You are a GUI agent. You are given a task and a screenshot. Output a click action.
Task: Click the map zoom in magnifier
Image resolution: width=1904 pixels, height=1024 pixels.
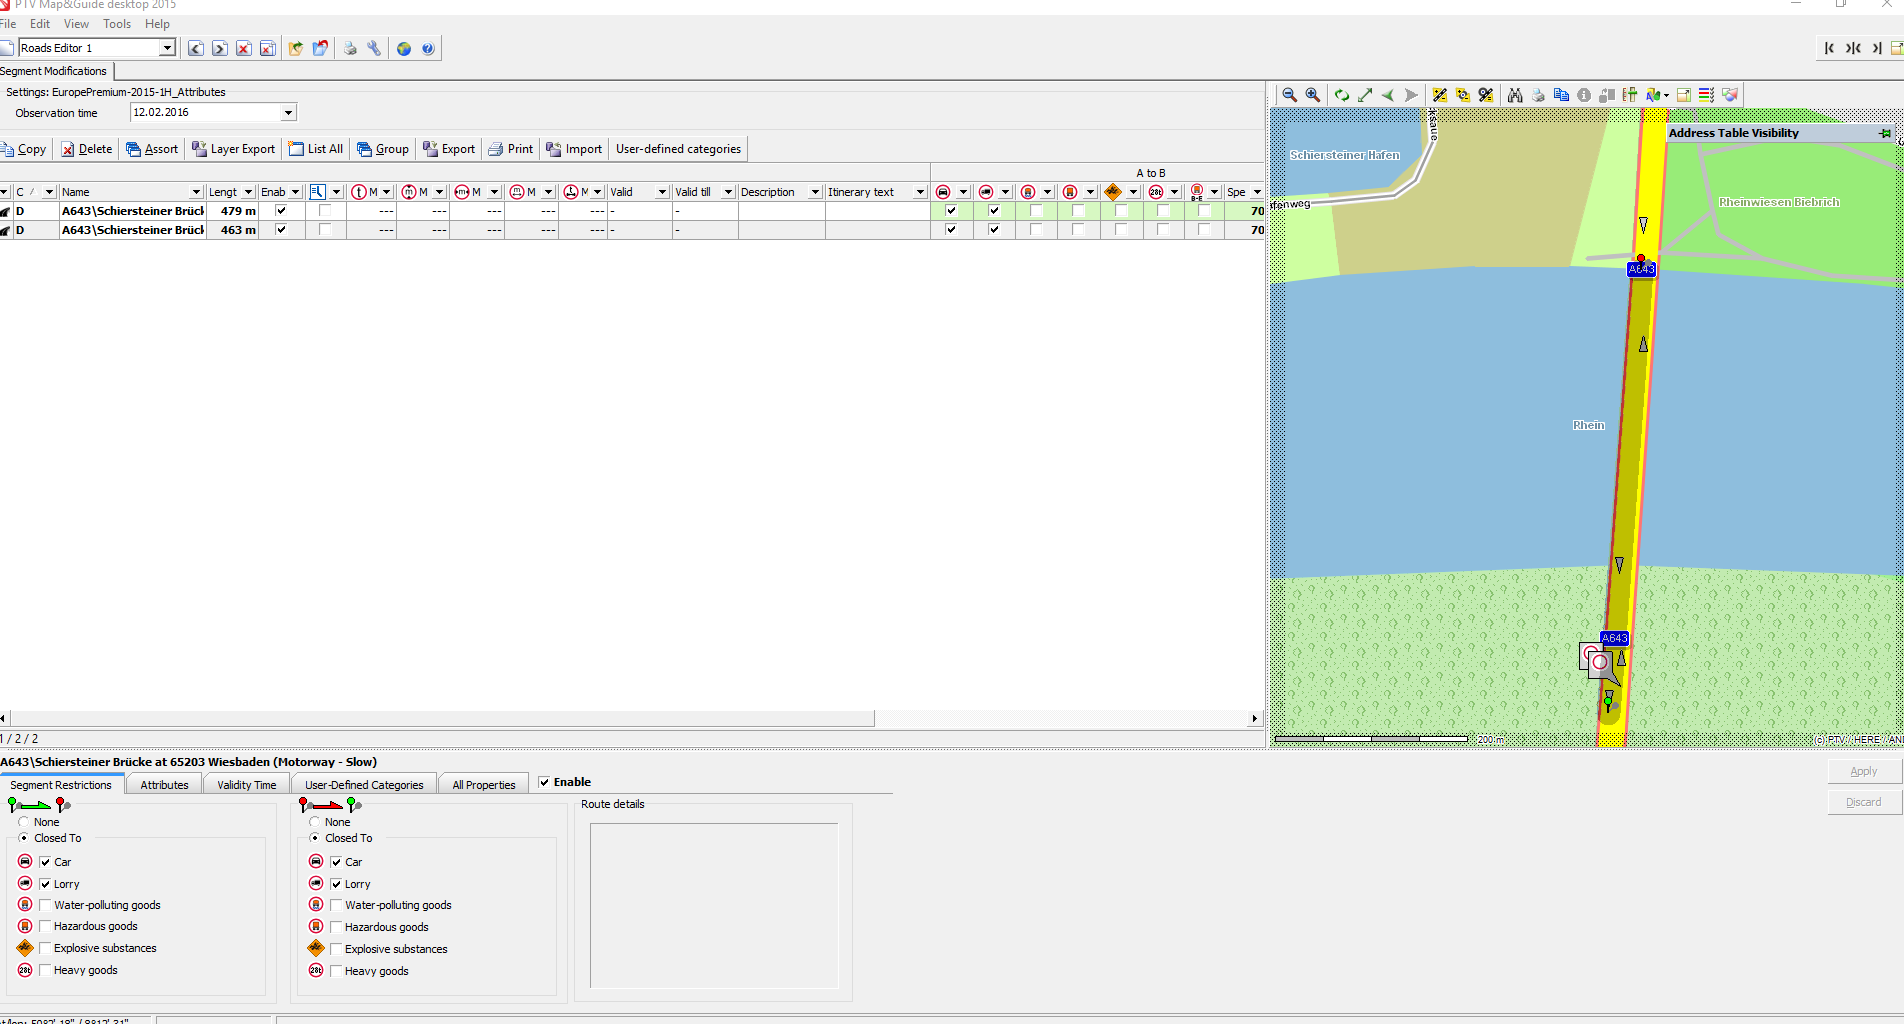tap(1312, 95)
